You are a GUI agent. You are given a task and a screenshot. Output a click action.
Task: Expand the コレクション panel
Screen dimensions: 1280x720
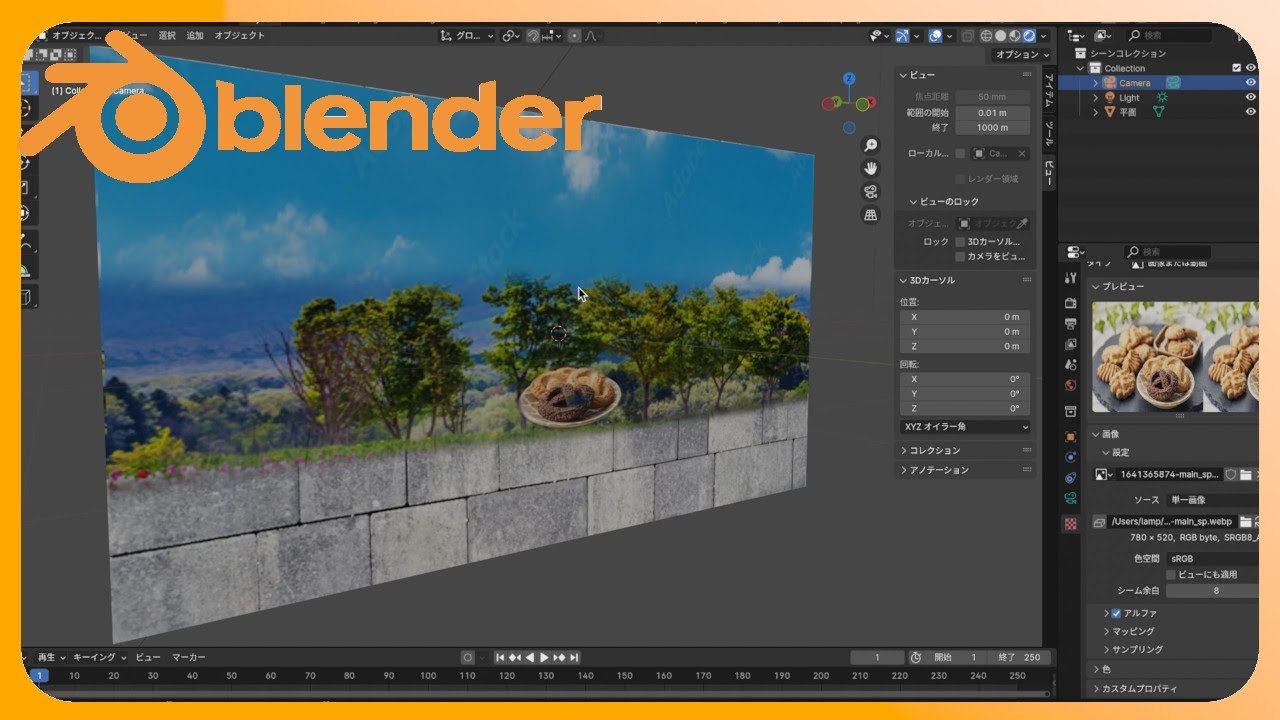(904, 451)
